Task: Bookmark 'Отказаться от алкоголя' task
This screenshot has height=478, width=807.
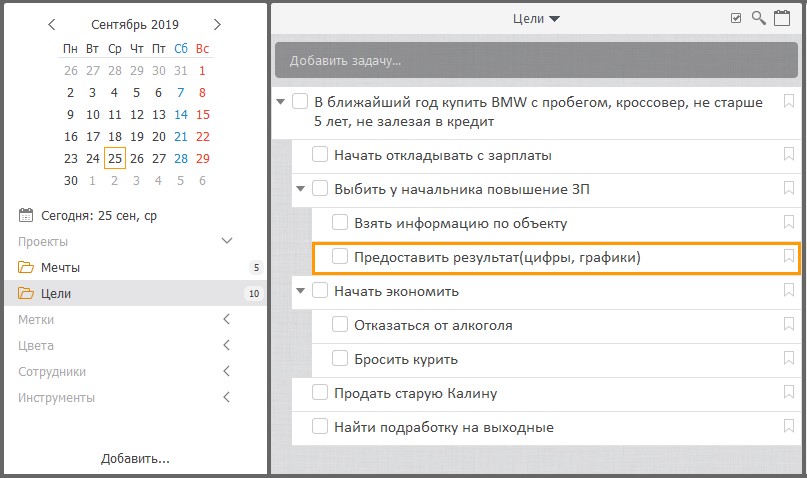Action: (788, 324)
